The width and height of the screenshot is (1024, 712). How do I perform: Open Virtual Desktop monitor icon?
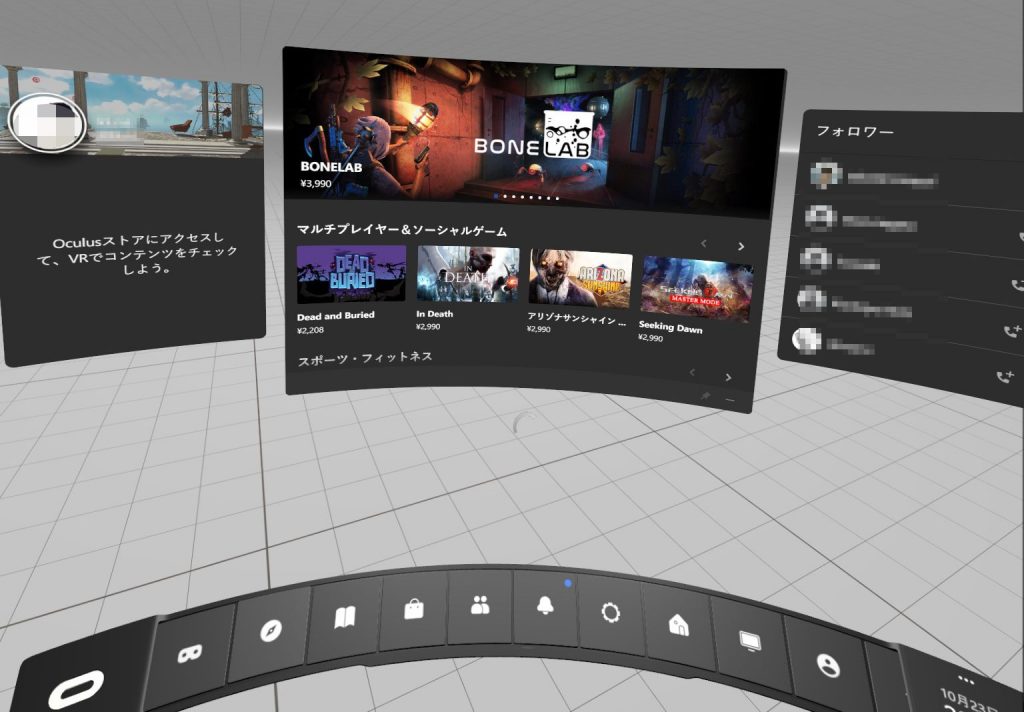click(749, 640)
